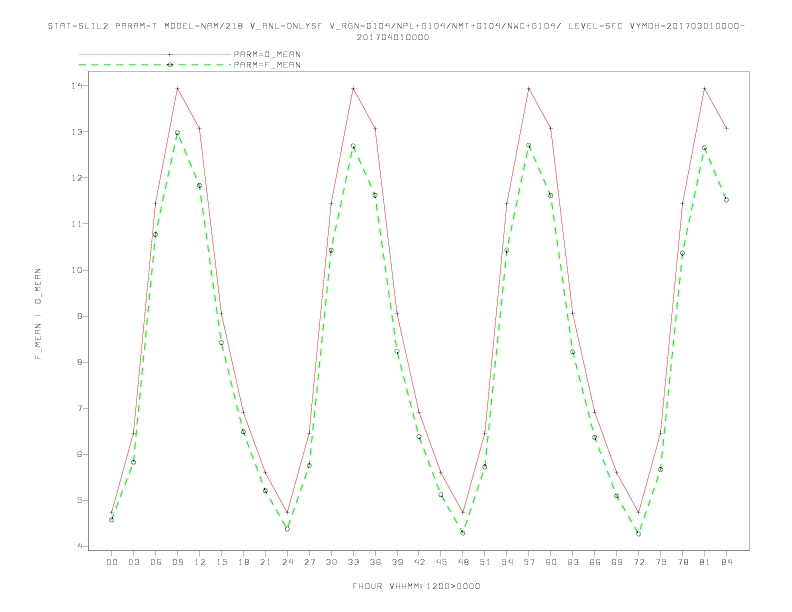Click x-axis forecast hour label 09
This screenshot has height=612, width=792.
[177, 562]
